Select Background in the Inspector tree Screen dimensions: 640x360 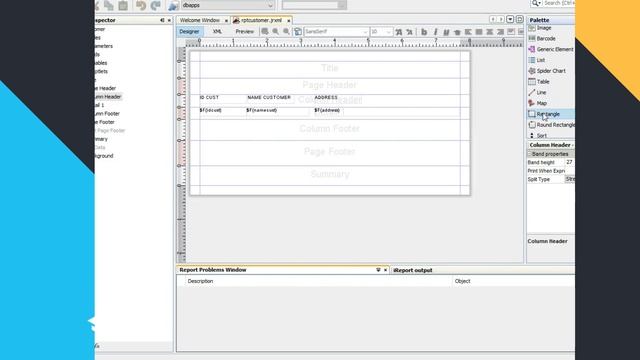click(104, 156)
